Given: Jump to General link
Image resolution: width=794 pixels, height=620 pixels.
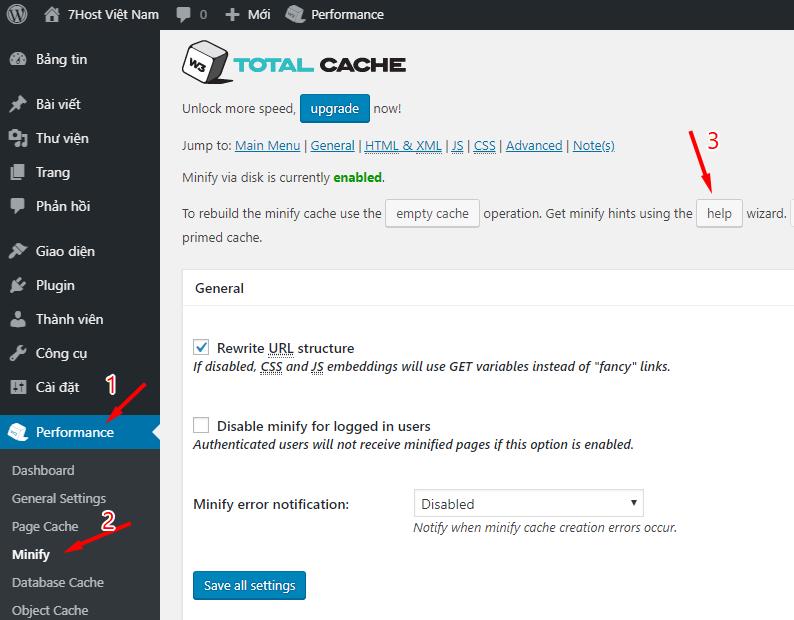Looking at the screenshot, I should coord(332,146).
